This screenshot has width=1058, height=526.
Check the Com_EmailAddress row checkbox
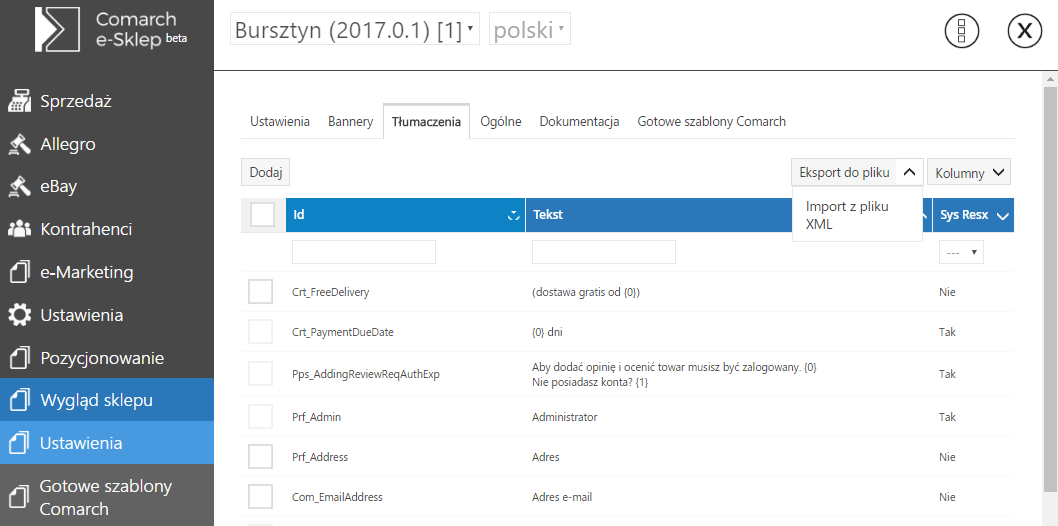(x=260, y=497)
